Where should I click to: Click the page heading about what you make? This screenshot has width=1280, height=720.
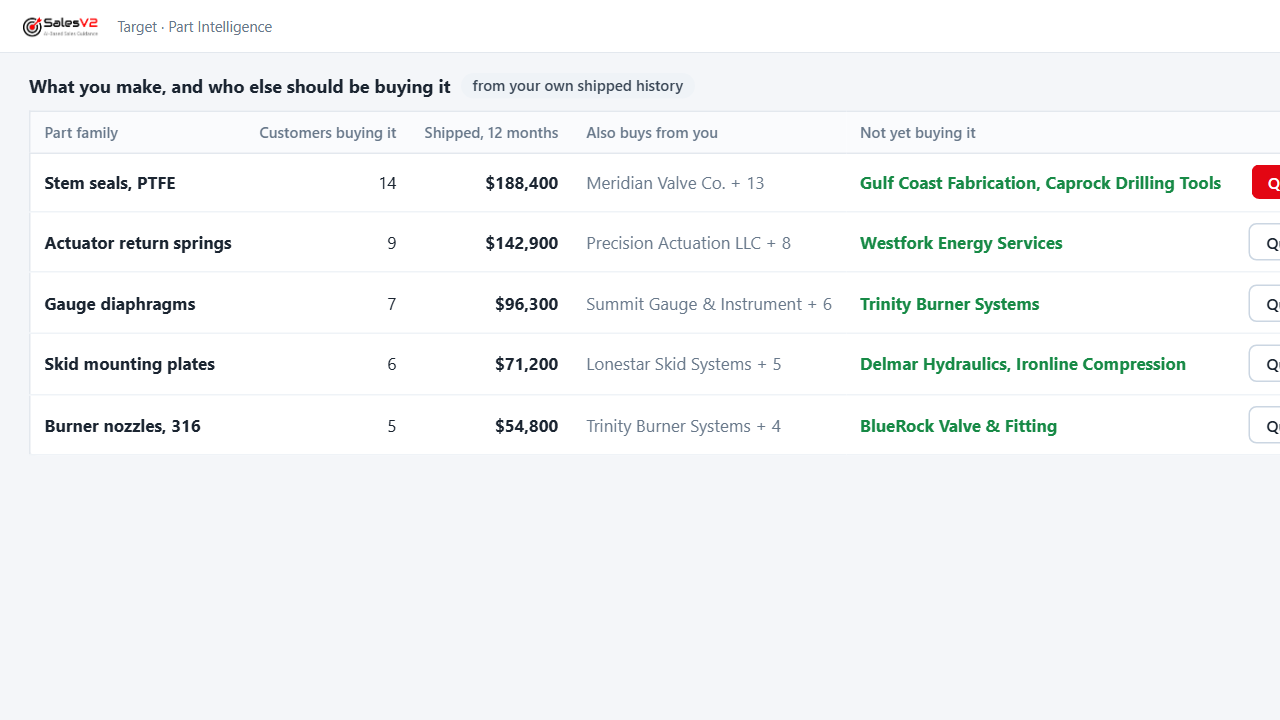[x=240, y=87]
